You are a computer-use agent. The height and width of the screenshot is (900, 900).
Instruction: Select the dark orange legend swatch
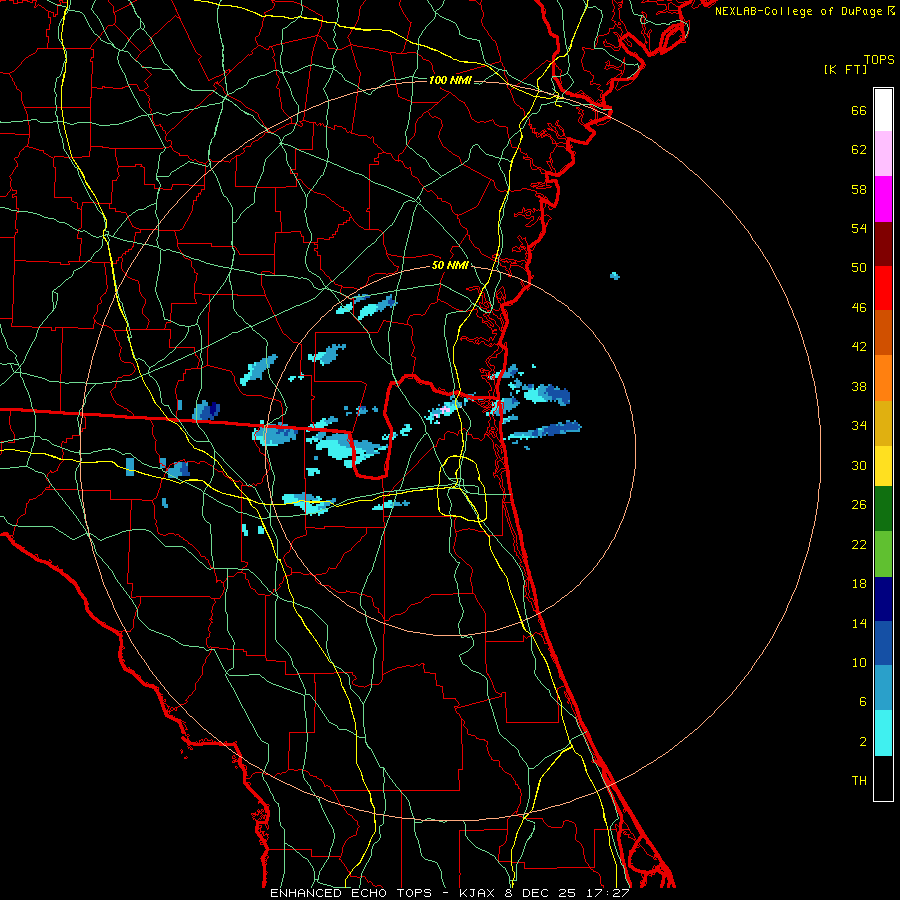tap(883, 333)
